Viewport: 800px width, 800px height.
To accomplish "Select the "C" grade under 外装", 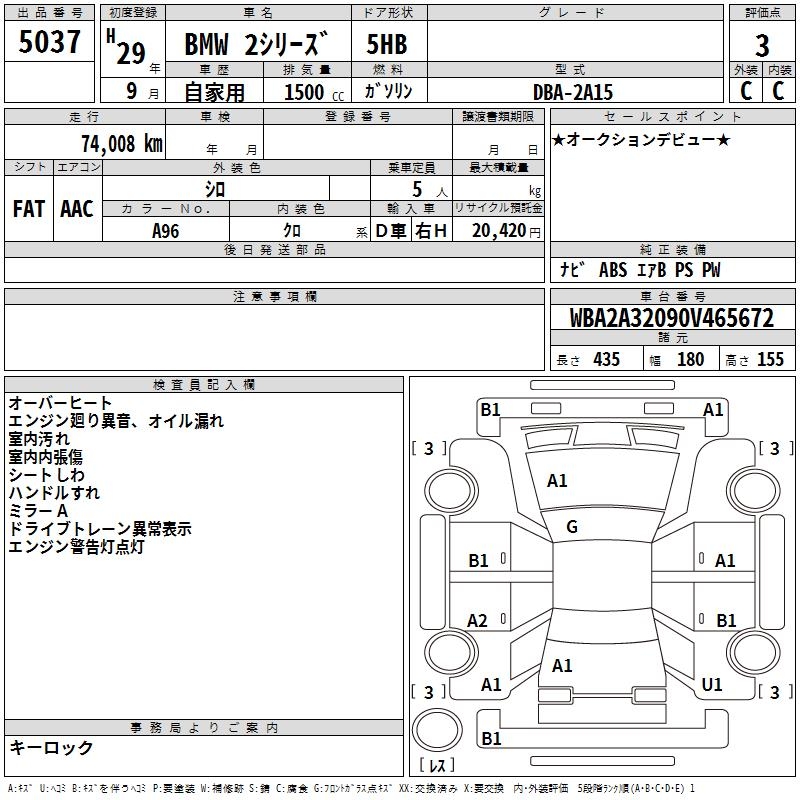I will point(746,91).
